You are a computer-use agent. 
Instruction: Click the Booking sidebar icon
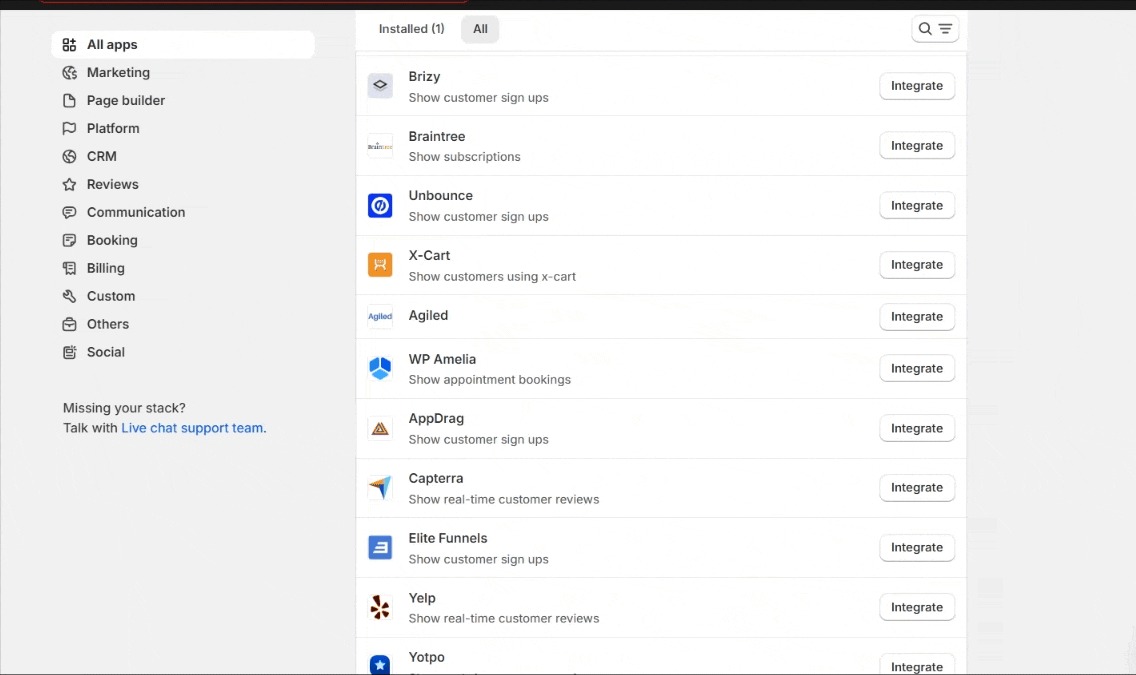click(70, 240)
